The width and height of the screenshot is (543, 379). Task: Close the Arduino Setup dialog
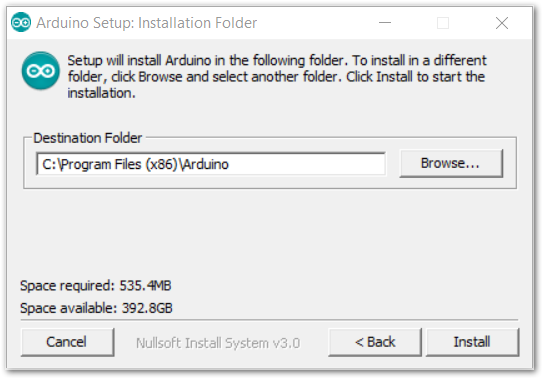(502, 23)
